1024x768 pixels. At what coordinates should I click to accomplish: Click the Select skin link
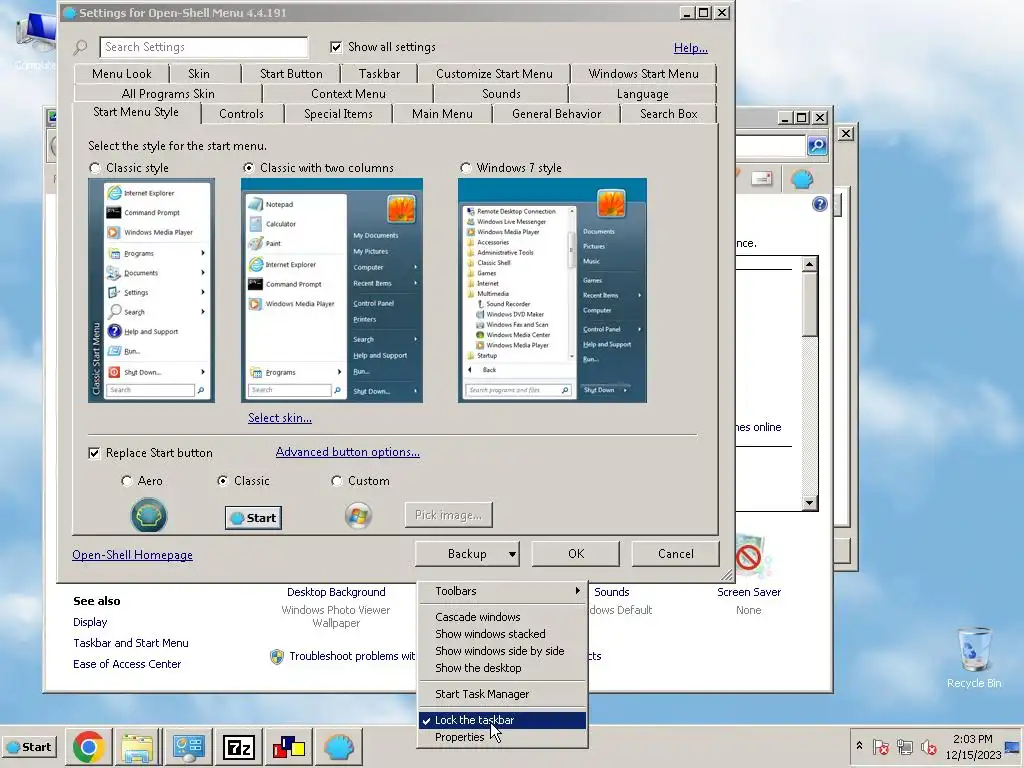[280, 418]
